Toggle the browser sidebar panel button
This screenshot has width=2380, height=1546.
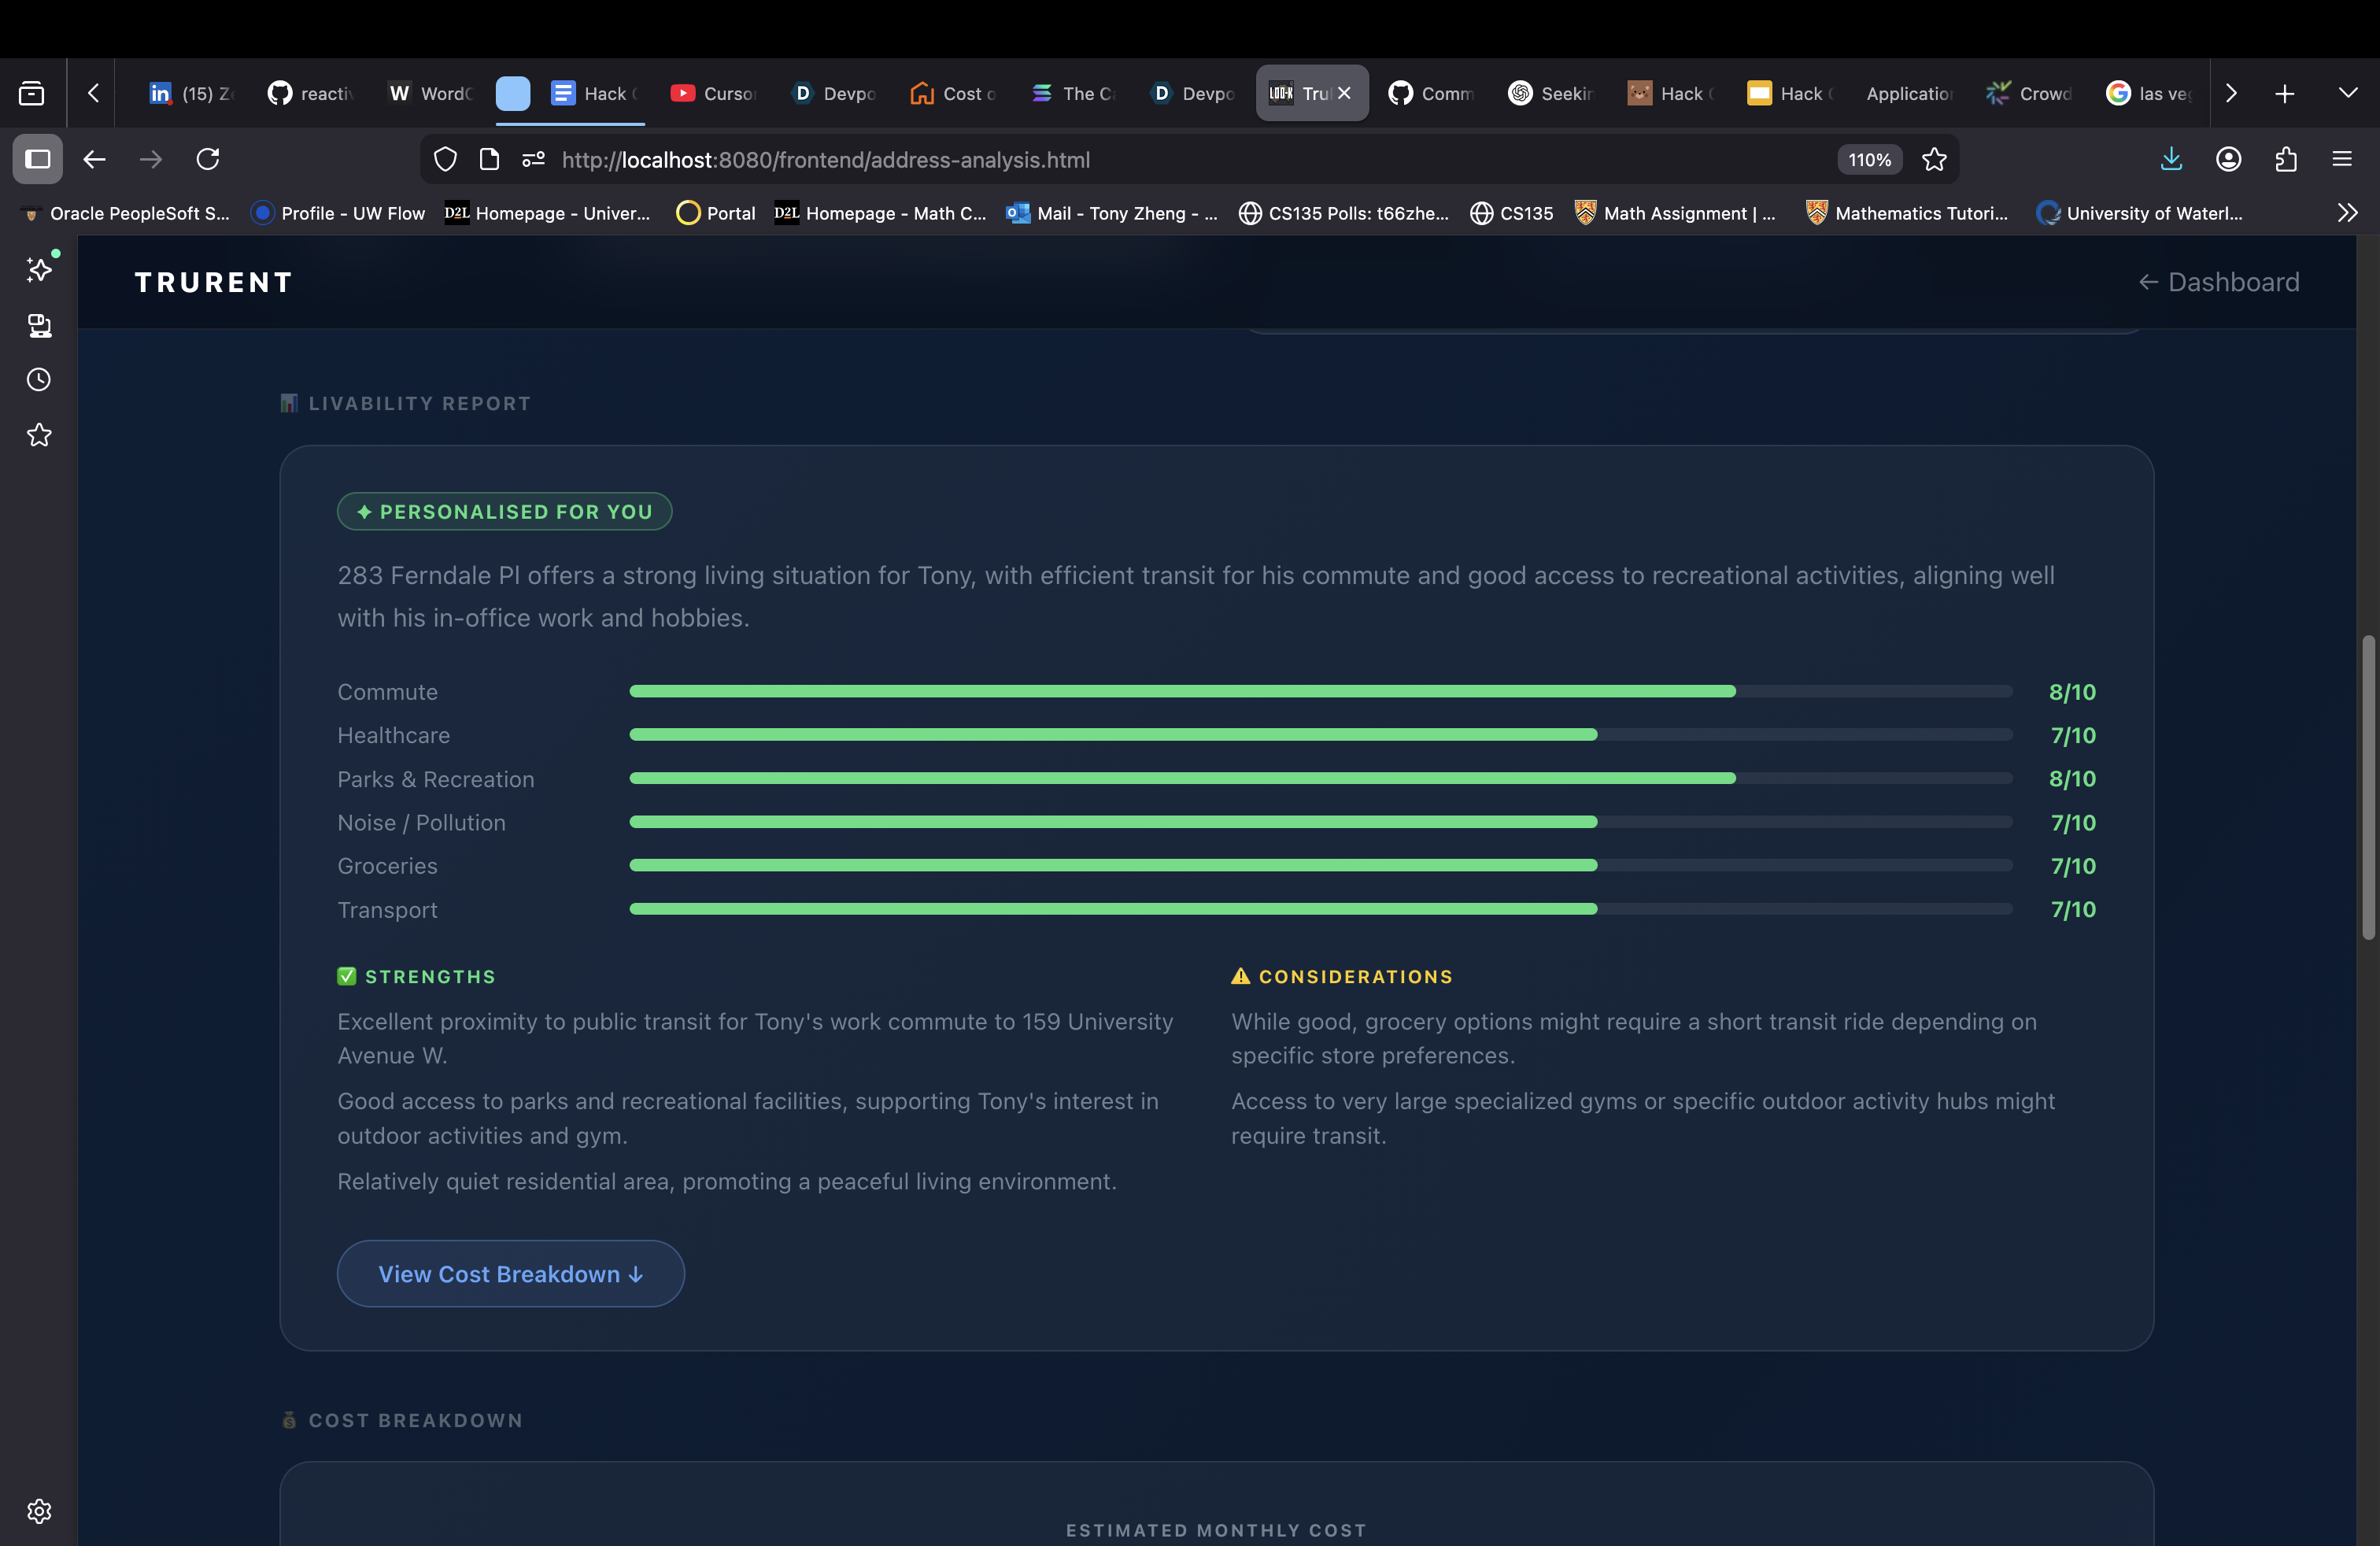38,159
